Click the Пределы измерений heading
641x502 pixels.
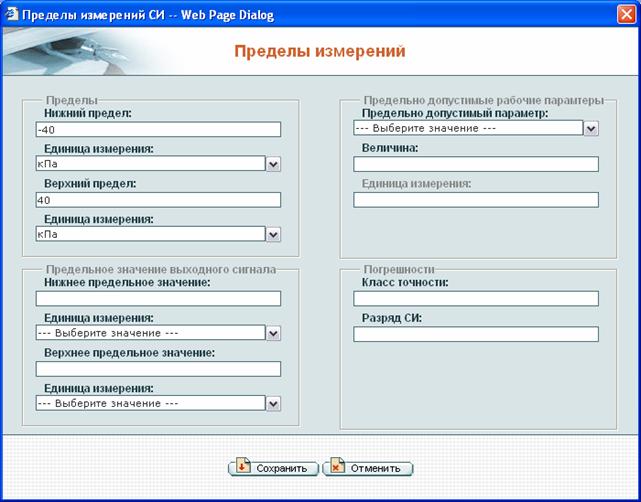tap(320, 52)
